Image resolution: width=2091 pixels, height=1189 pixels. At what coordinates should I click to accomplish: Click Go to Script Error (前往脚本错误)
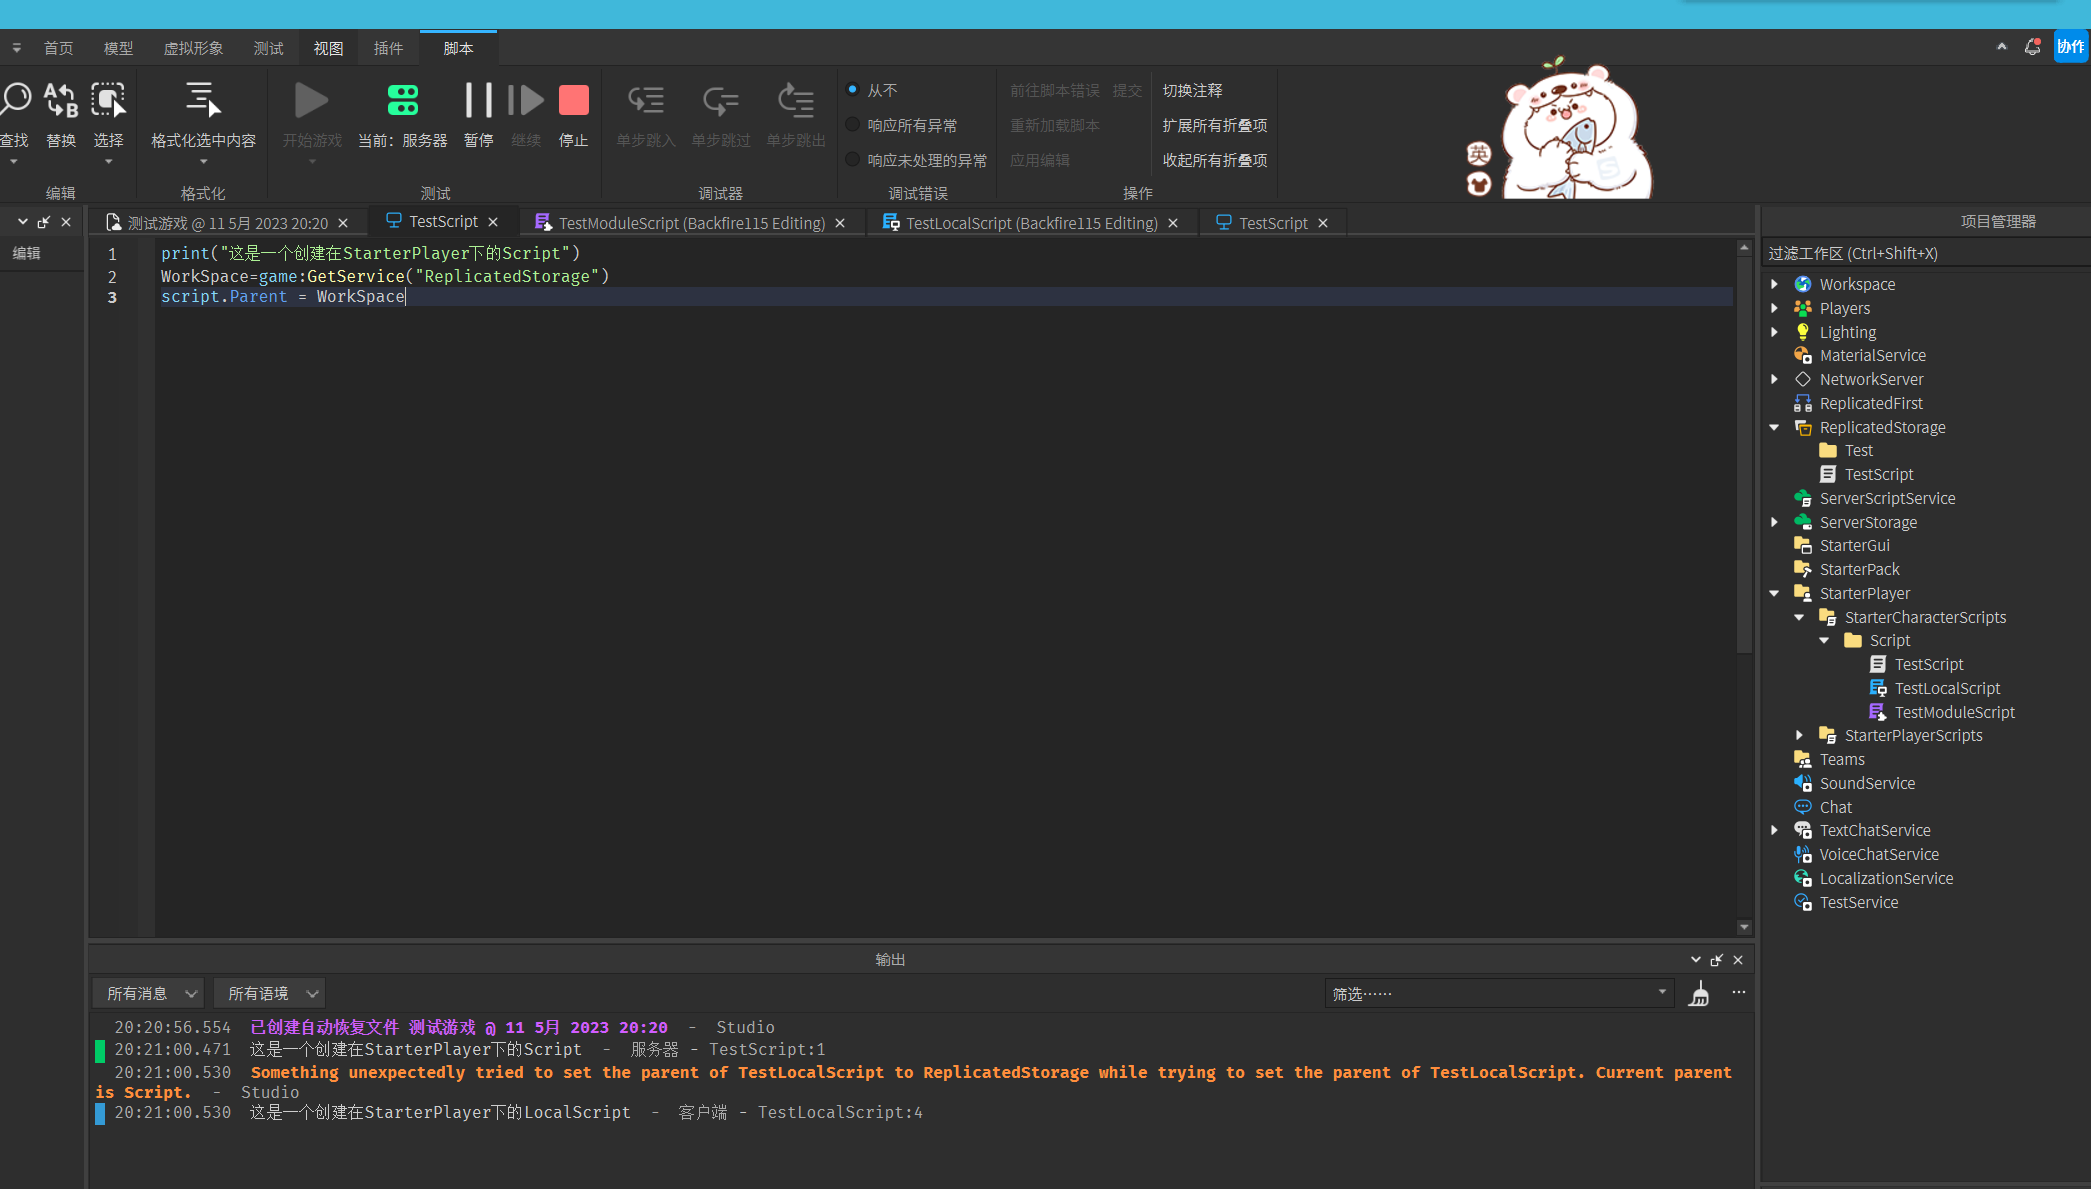pos(1054,90)
